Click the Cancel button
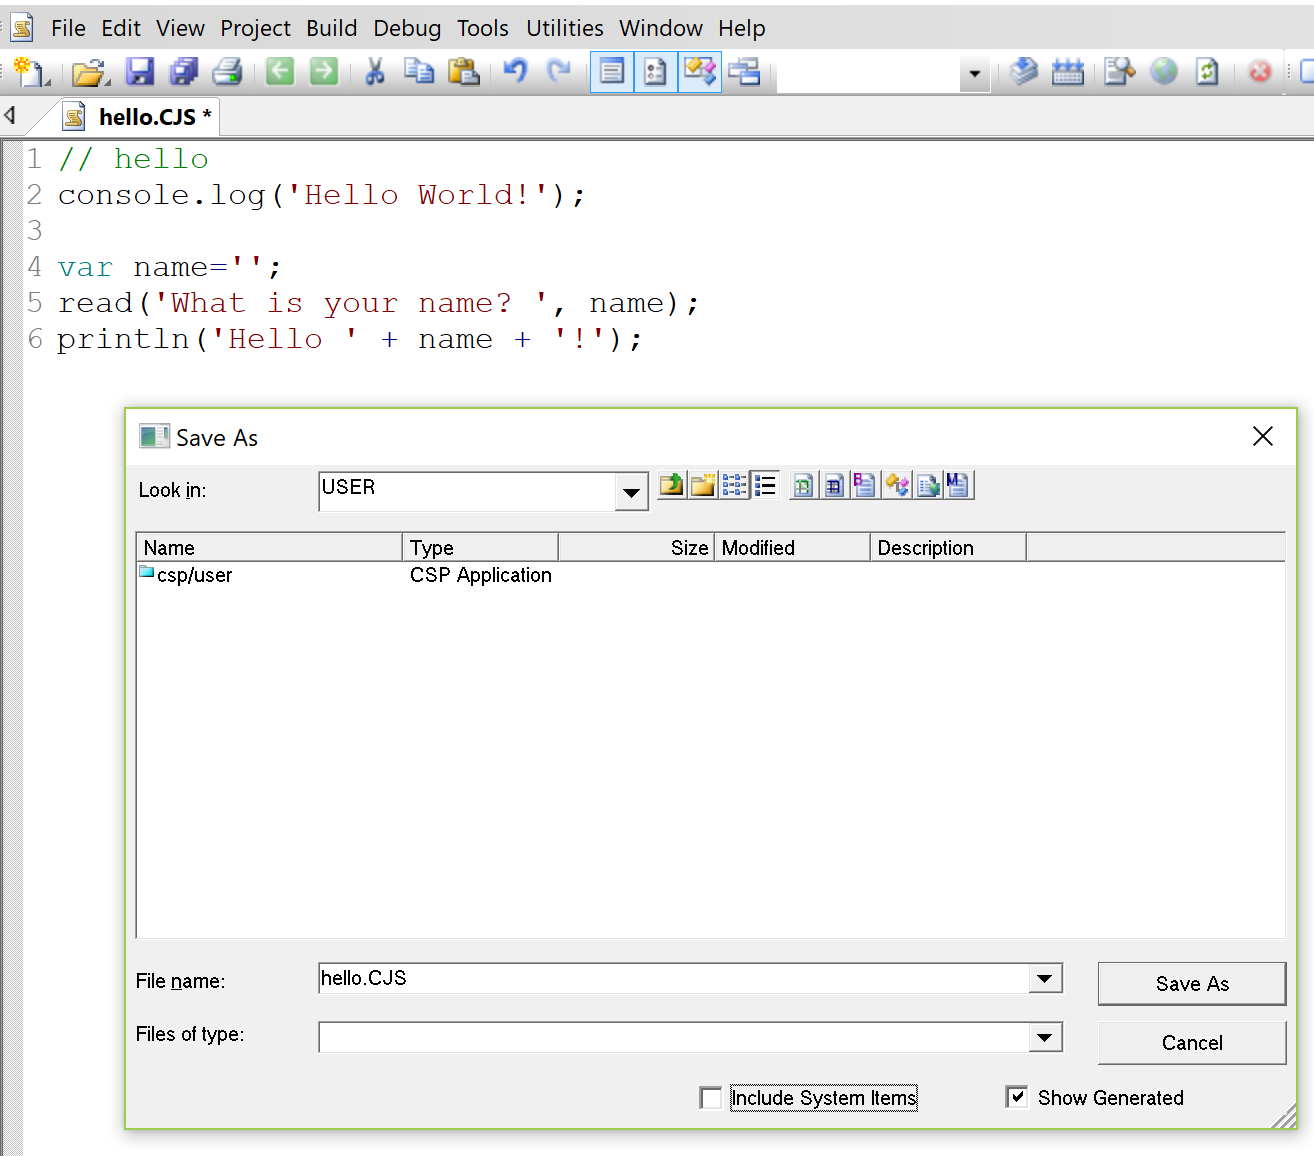 tap(1191, 1043)
